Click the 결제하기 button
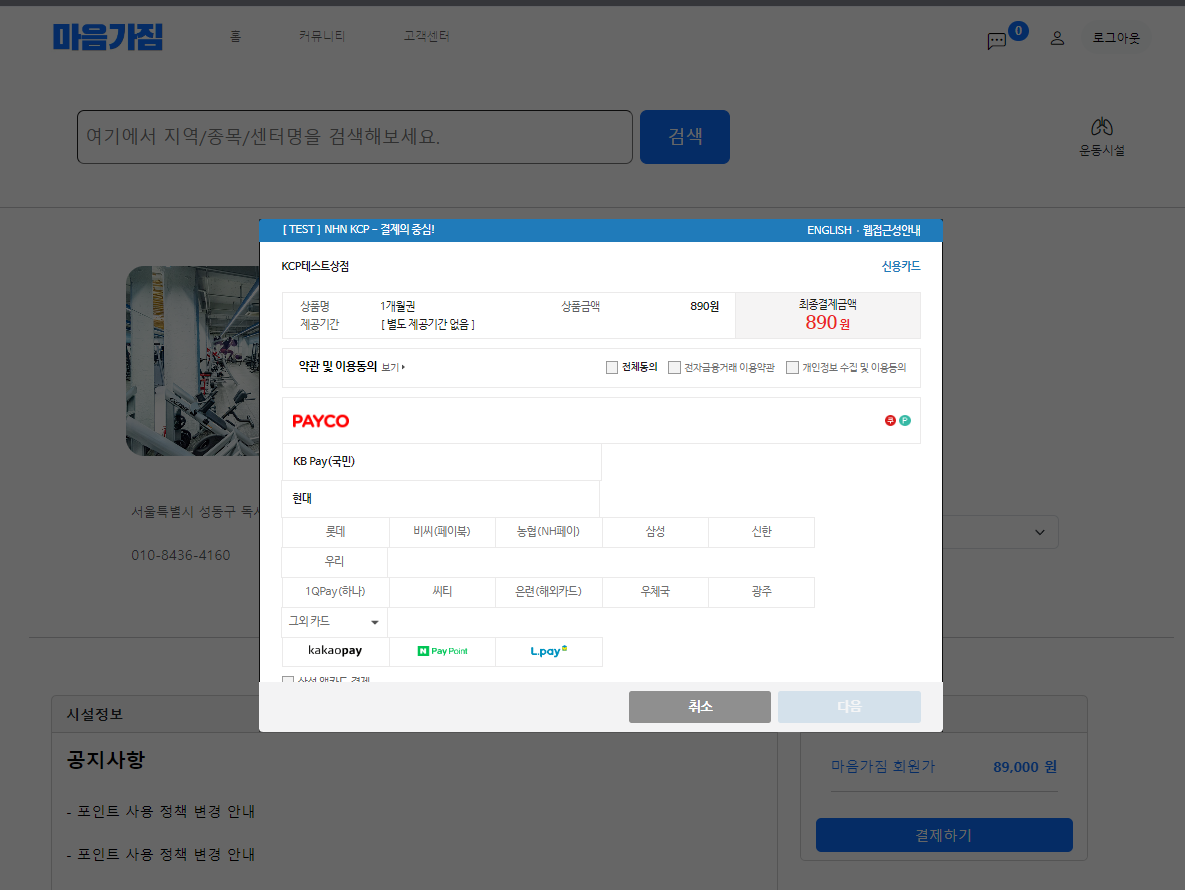 pos(944,835)
